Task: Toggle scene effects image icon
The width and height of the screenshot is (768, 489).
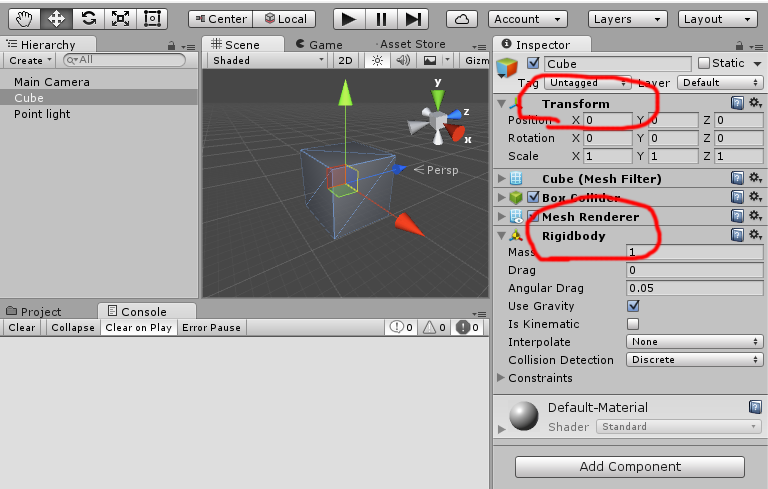Action: pyautogui.click(x=430, y=60)
